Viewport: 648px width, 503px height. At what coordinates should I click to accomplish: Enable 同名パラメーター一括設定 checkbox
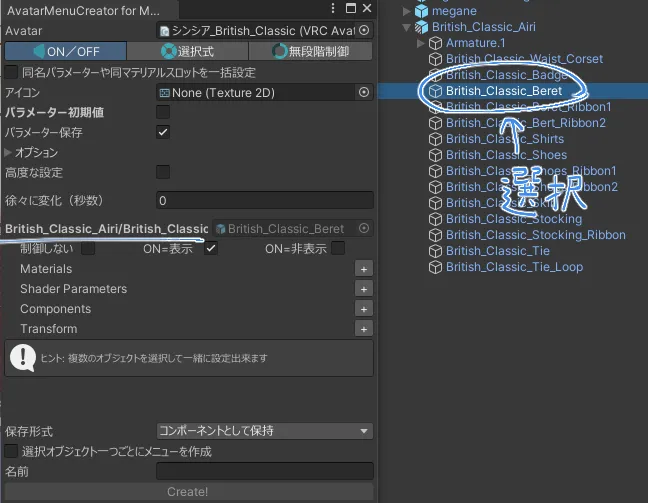point(12,72)
